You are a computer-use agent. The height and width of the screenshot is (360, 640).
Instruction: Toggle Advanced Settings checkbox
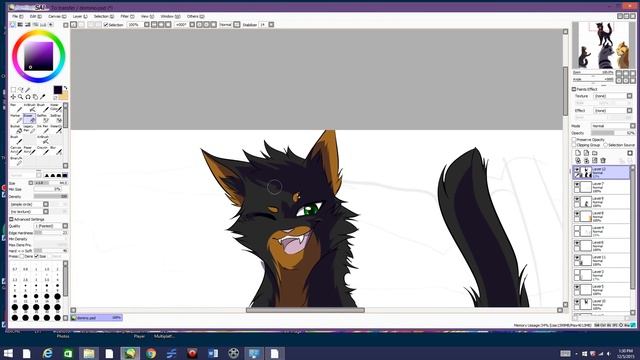(x=11, y=219)
